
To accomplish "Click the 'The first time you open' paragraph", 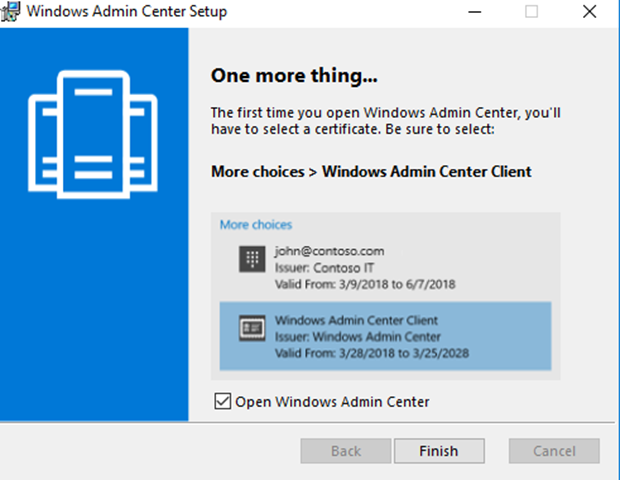I will (x=386, y=121).
